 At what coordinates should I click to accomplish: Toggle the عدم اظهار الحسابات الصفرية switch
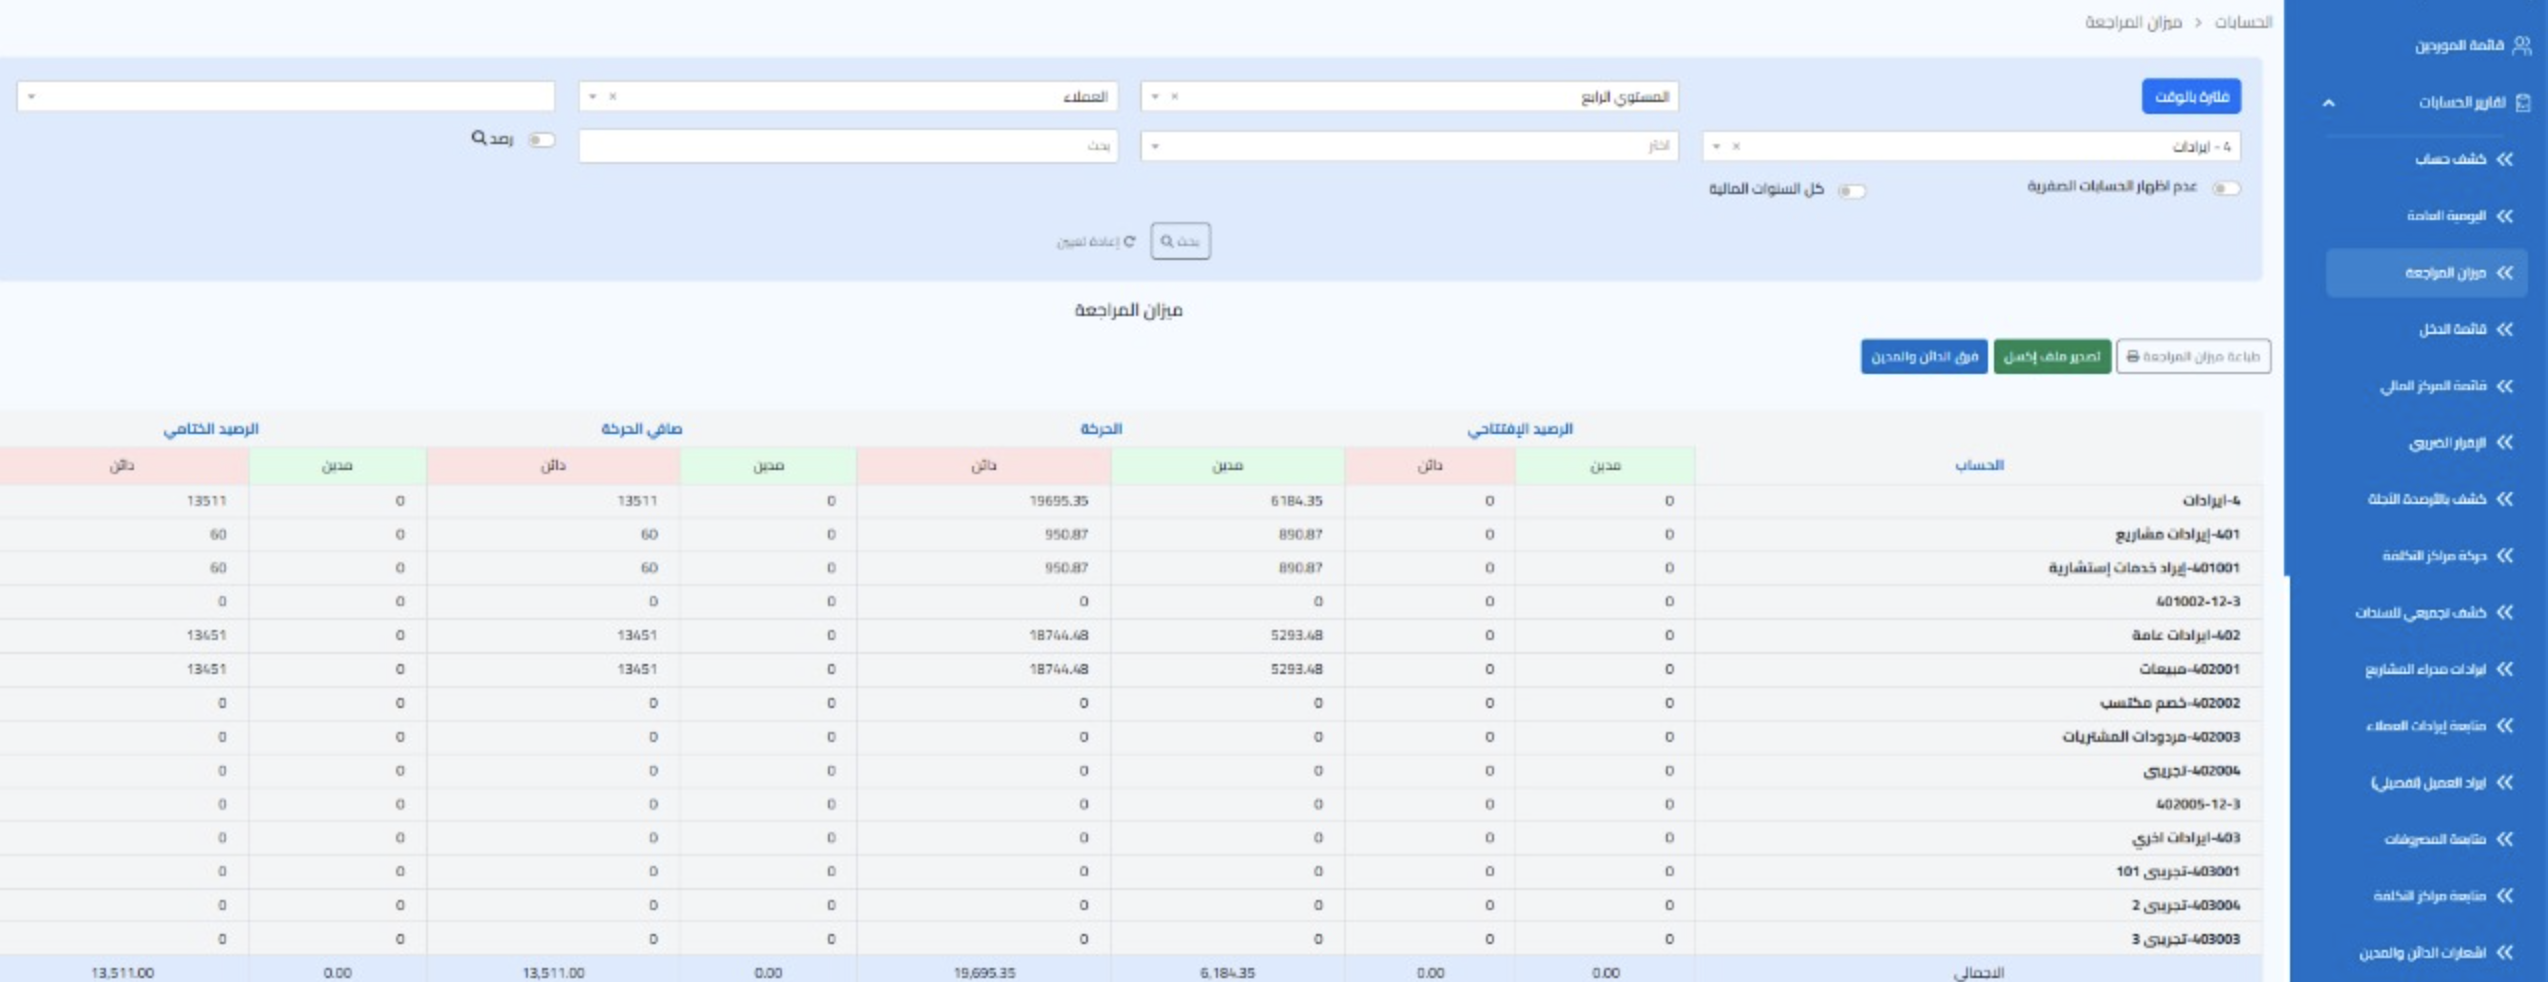pos(2225,189)
